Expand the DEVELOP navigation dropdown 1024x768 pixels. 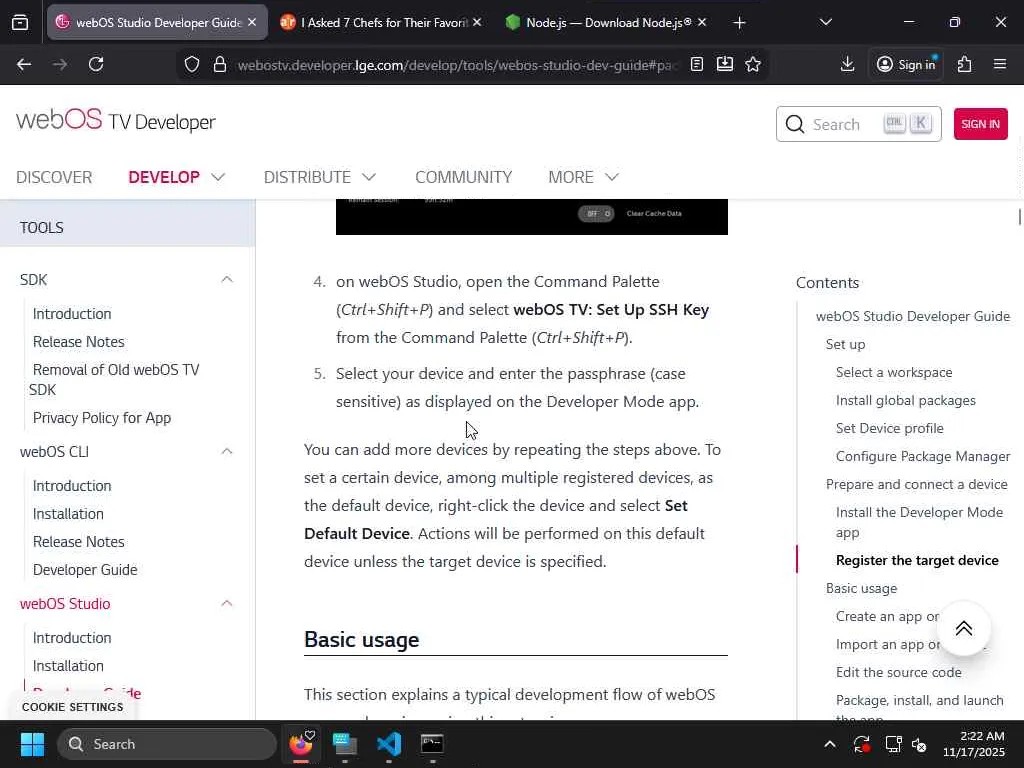point(176,177)
